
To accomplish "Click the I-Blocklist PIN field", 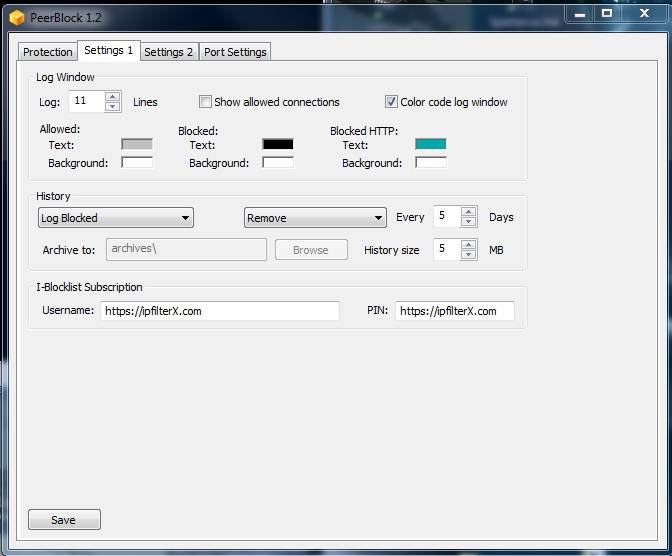I will pos(455,311).
